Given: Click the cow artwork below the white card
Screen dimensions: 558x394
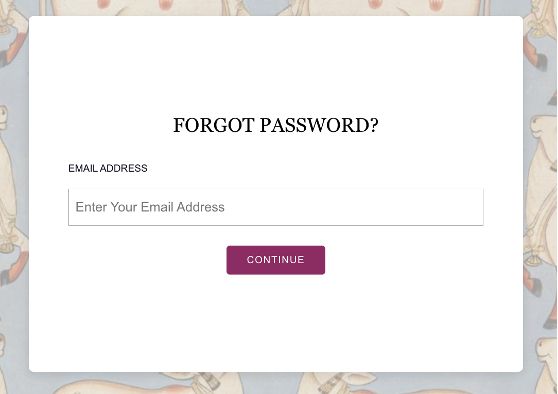Looking at the screenshot, I should 276,384.
